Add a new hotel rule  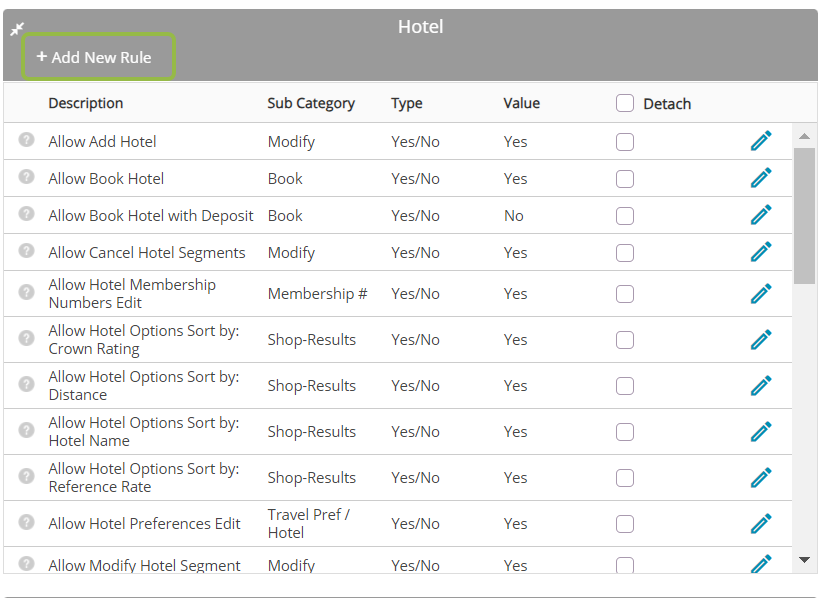(x=98, y=57)
